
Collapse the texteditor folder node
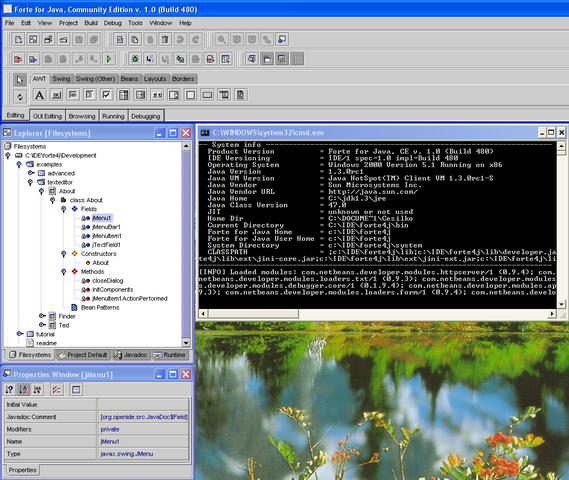click(30, 182)
